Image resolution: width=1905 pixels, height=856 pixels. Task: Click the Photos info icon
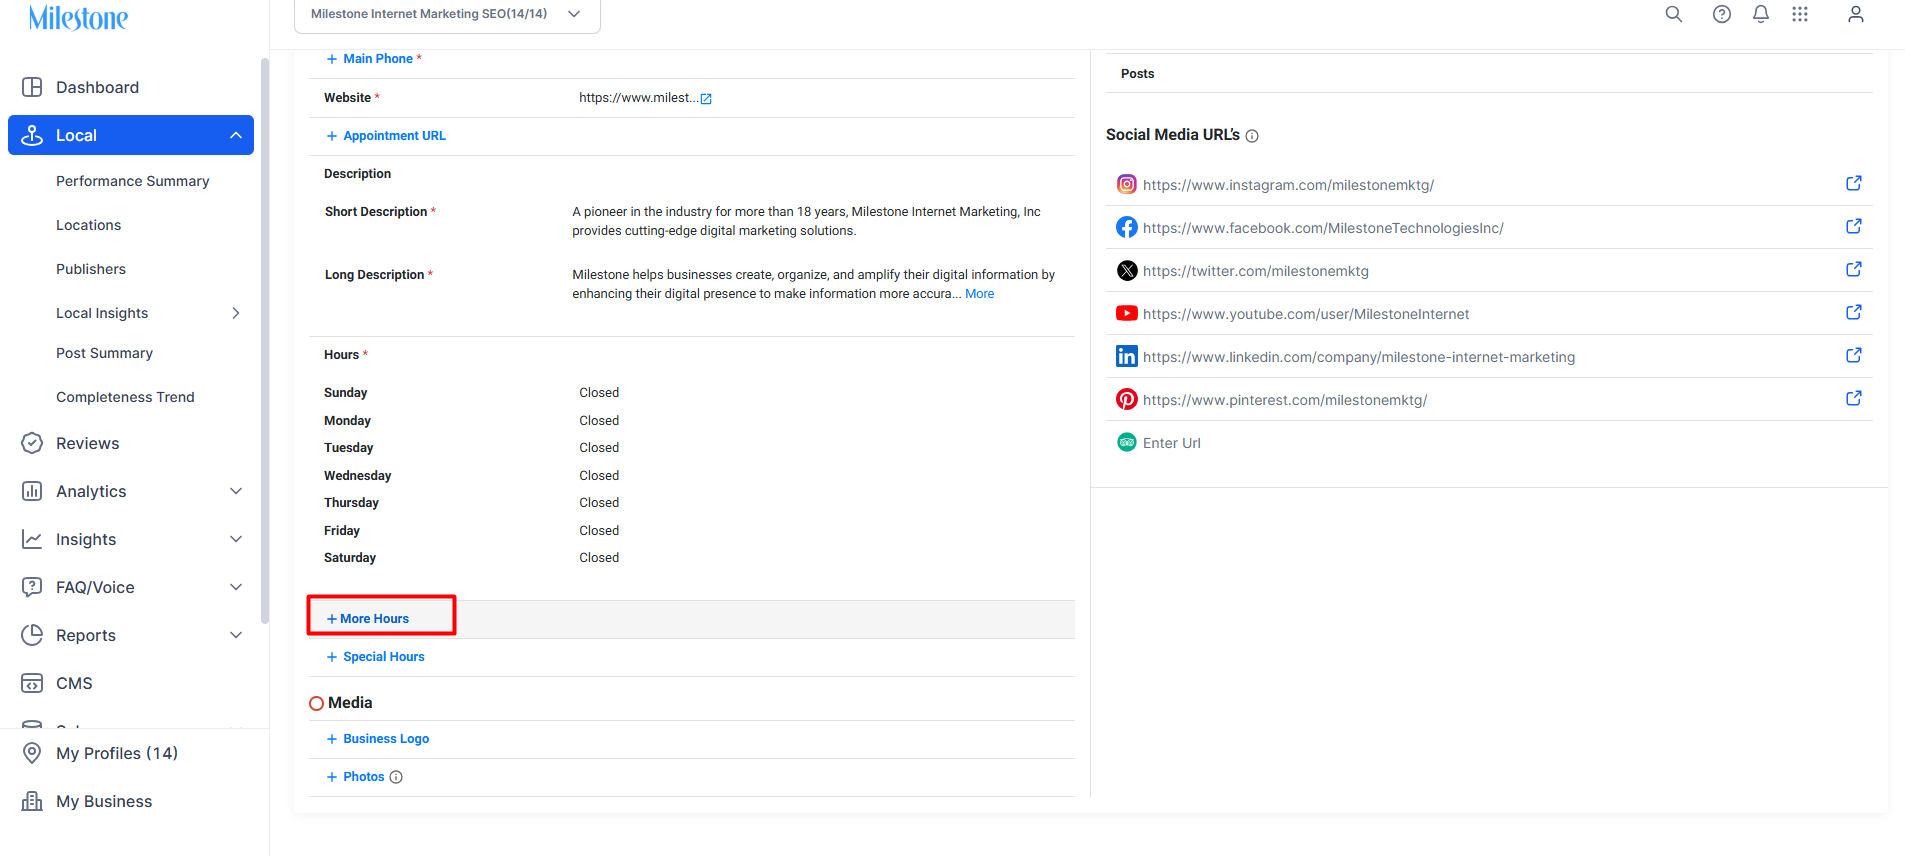[396, 777]
